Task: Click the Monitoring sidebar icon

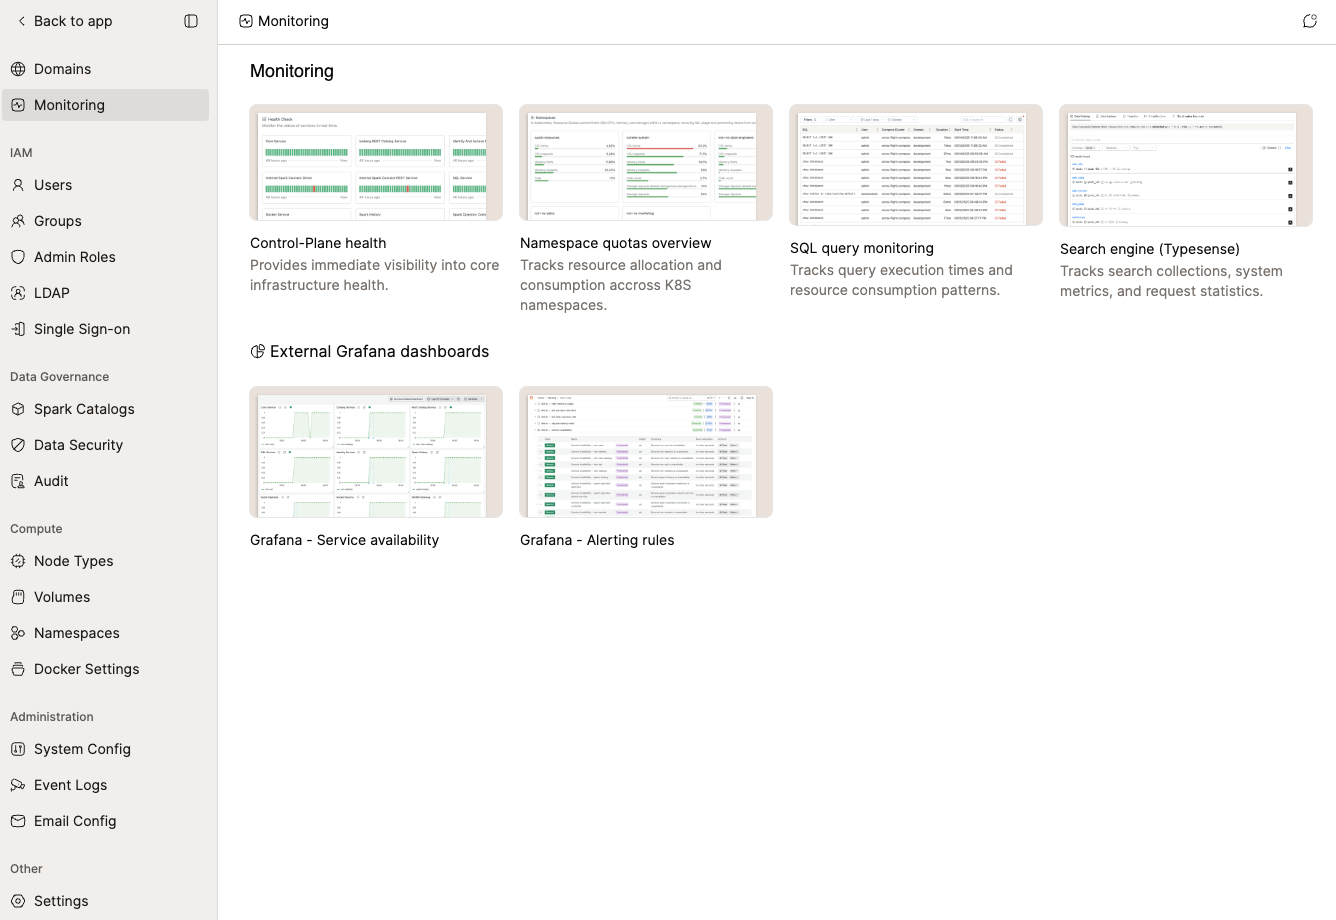Action: click(x=18, y=105)
